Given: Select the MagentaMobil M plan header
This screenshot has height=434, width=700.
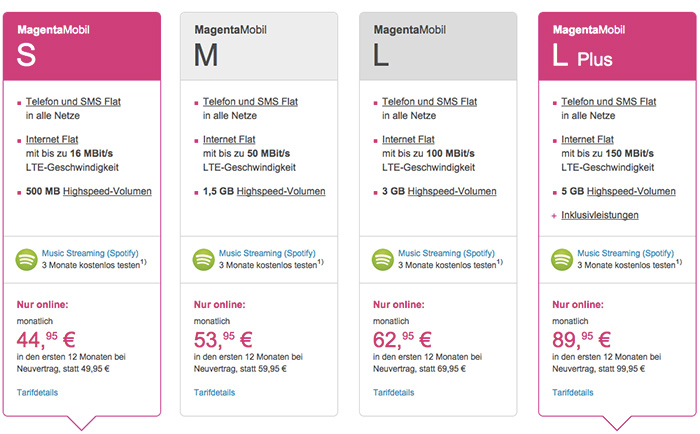Looking at the screenshot, I should tap(259, 46).
